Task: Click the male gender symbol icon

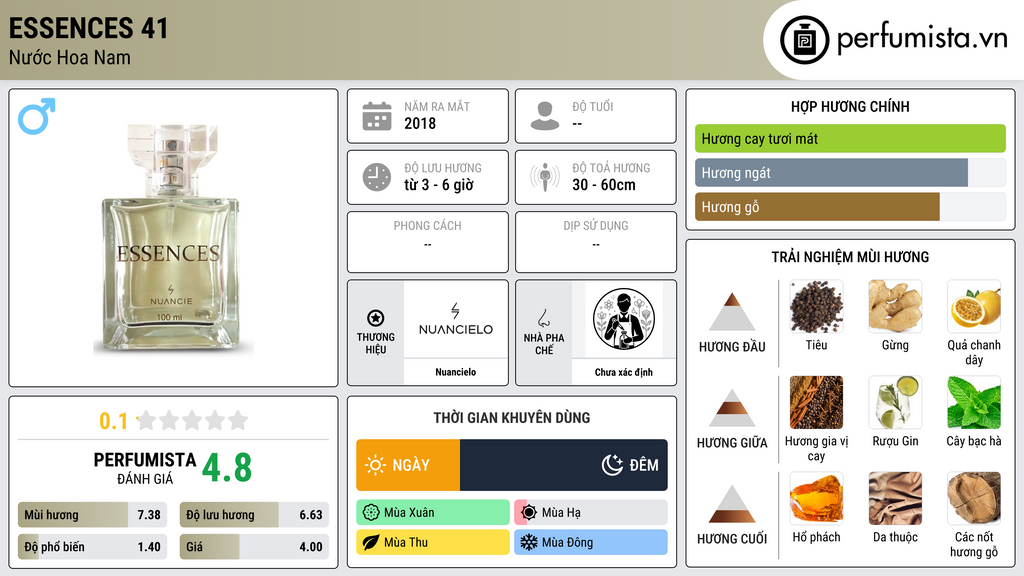Action: point(37,116)
